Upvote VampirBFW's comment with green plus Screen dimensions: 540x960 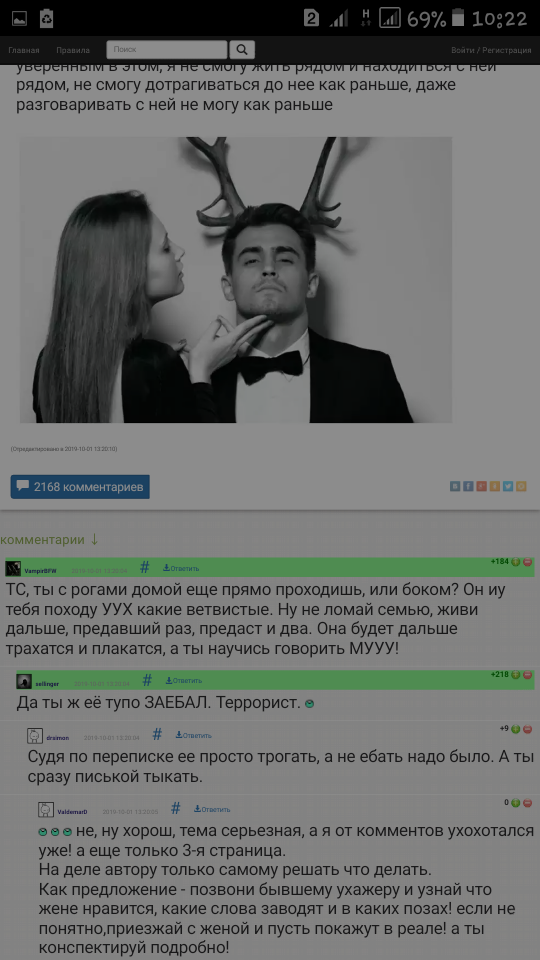coord(516,562)
